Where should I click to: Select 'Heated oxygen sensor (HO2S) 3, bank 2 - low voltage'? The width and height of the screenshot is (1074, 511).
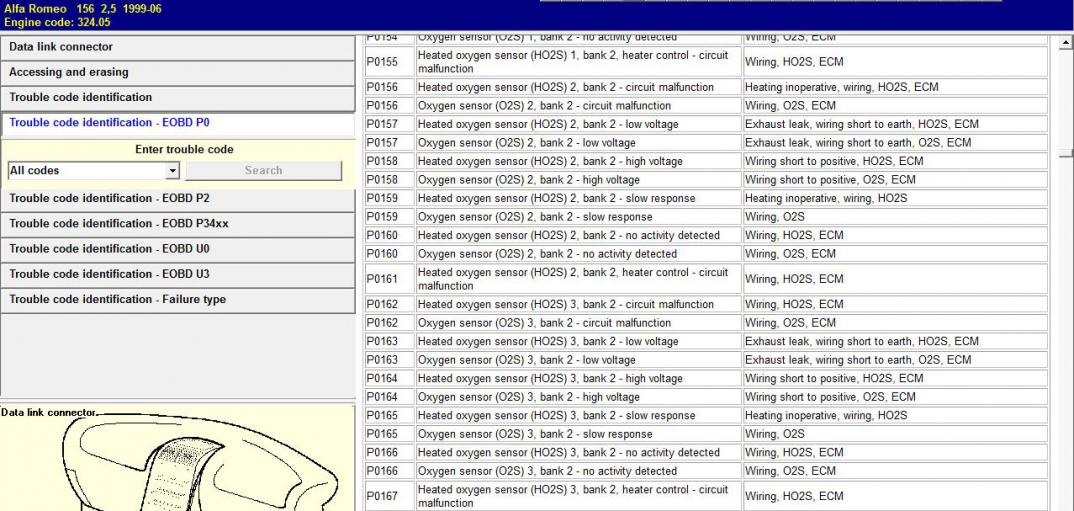point(579,341)
